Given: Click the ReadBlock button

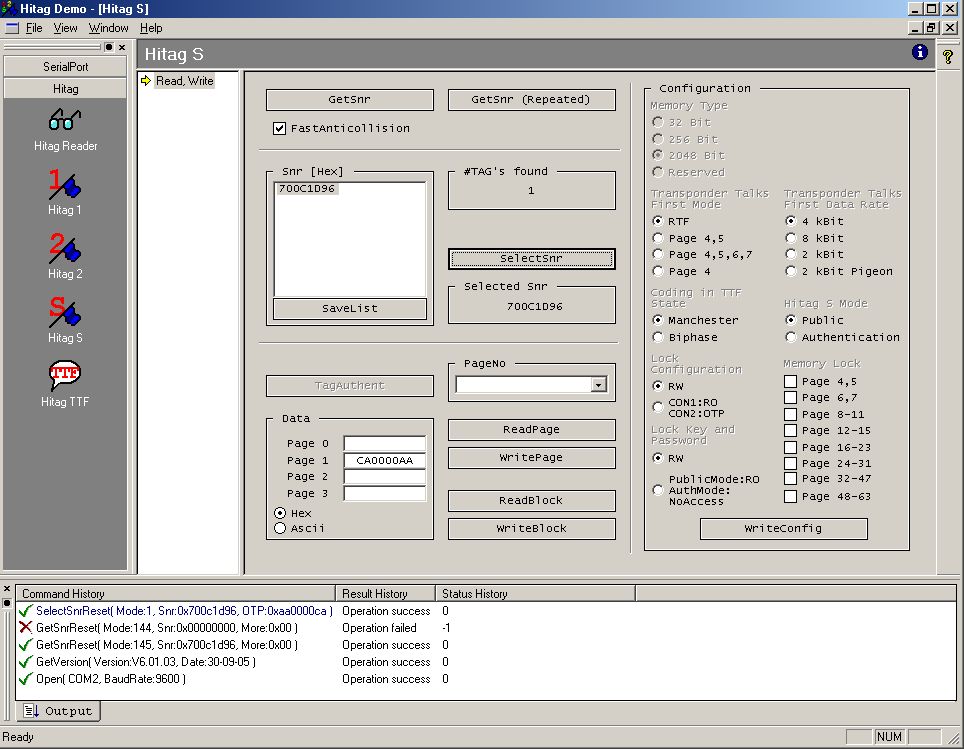Looking at the screenshot, I should 531,501.
